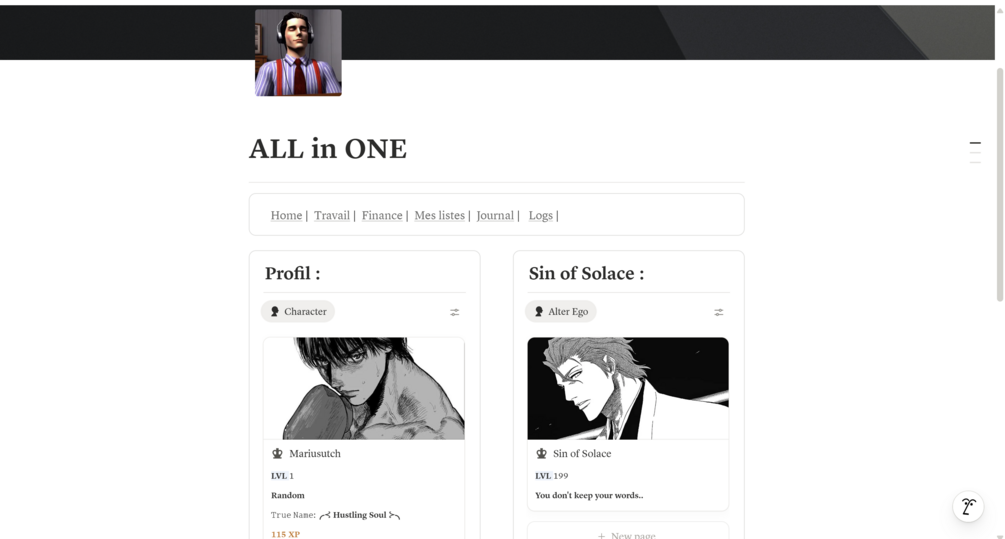The width and height of the screenshot is (1005, 539).
Task: Click the silhouette icon in Character tab
Action: 274,311
